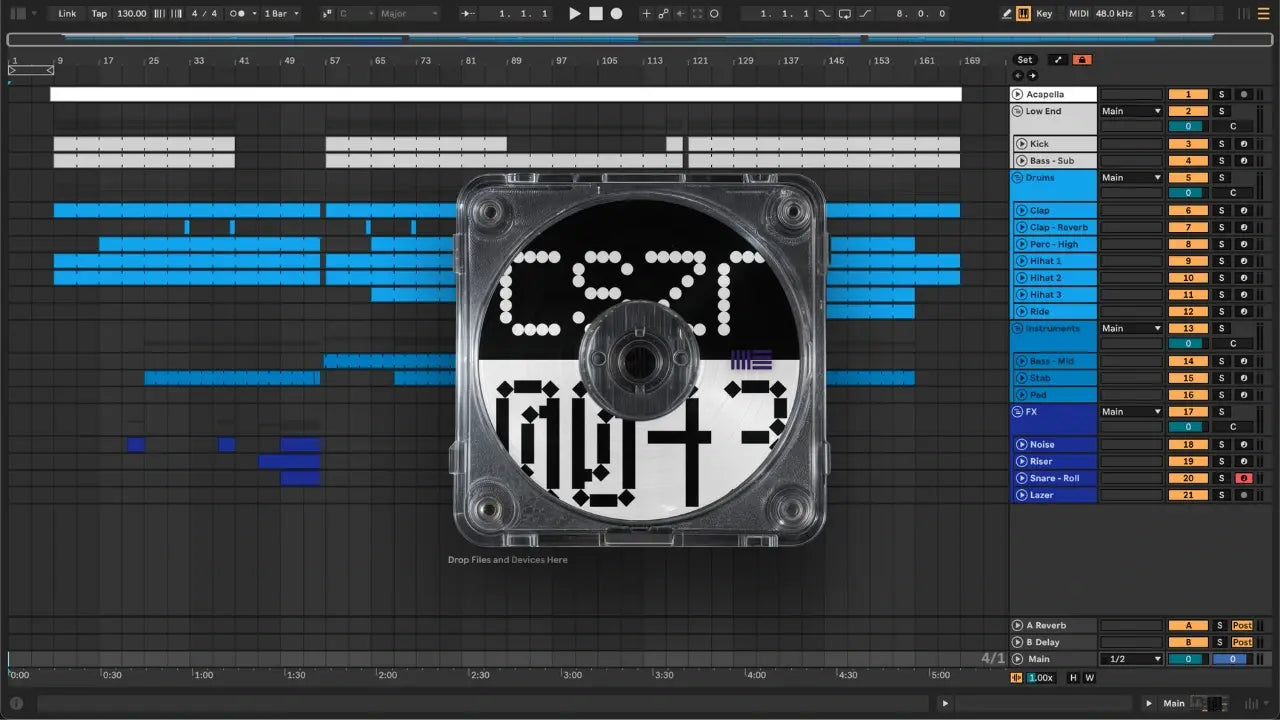Start playback with the Play button

(576, 13)
